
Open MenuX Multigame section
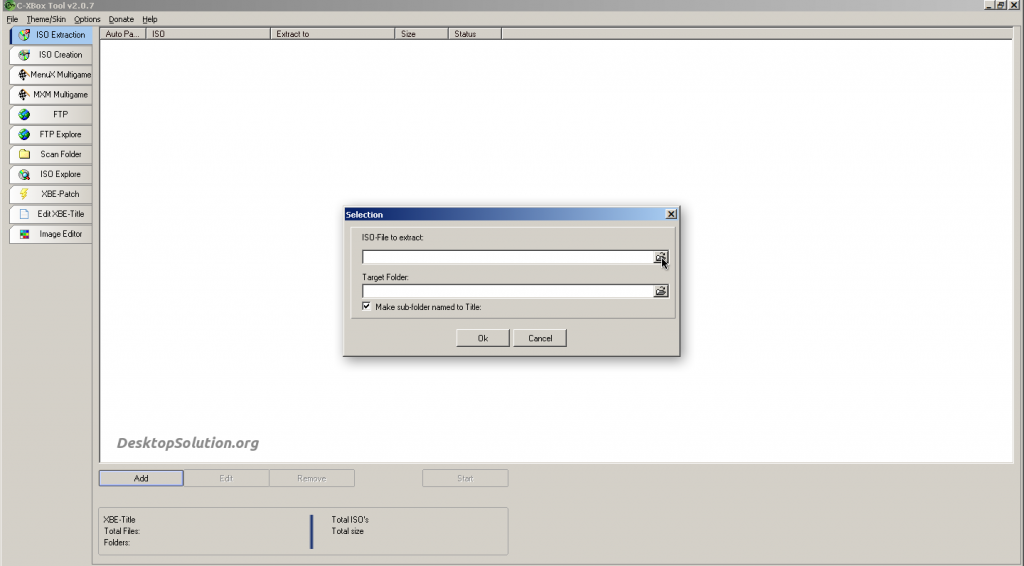coord(51,74)
